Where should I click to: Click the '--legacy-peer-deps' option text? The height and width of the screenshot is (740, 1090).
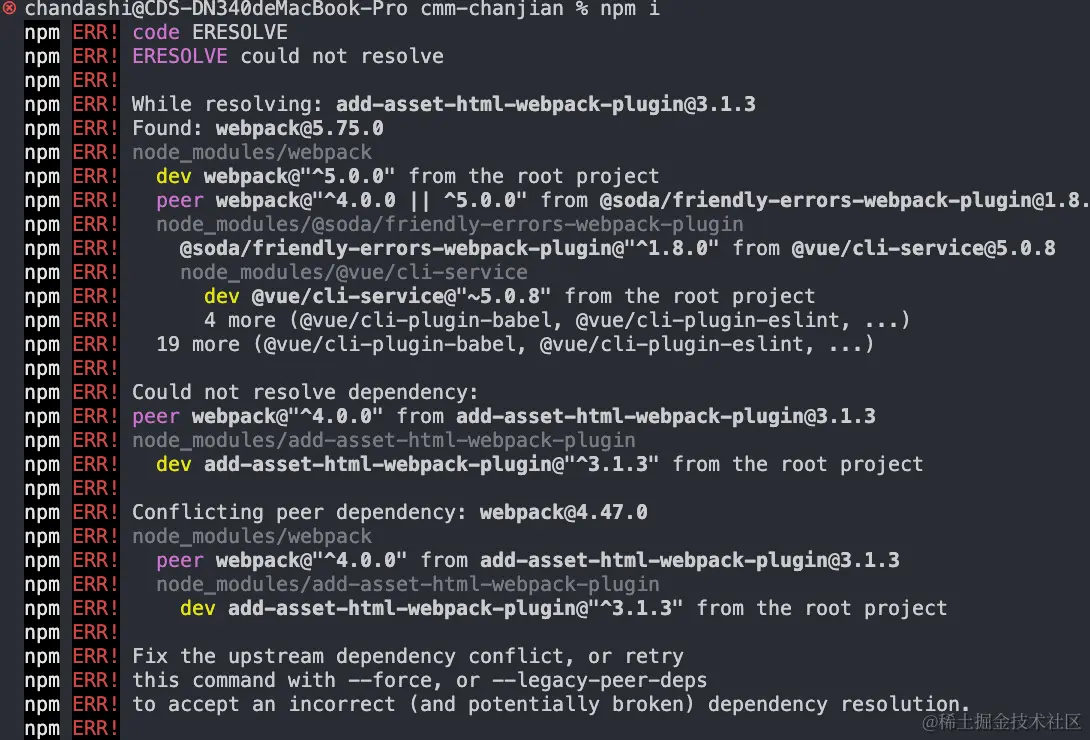point(599,681)
